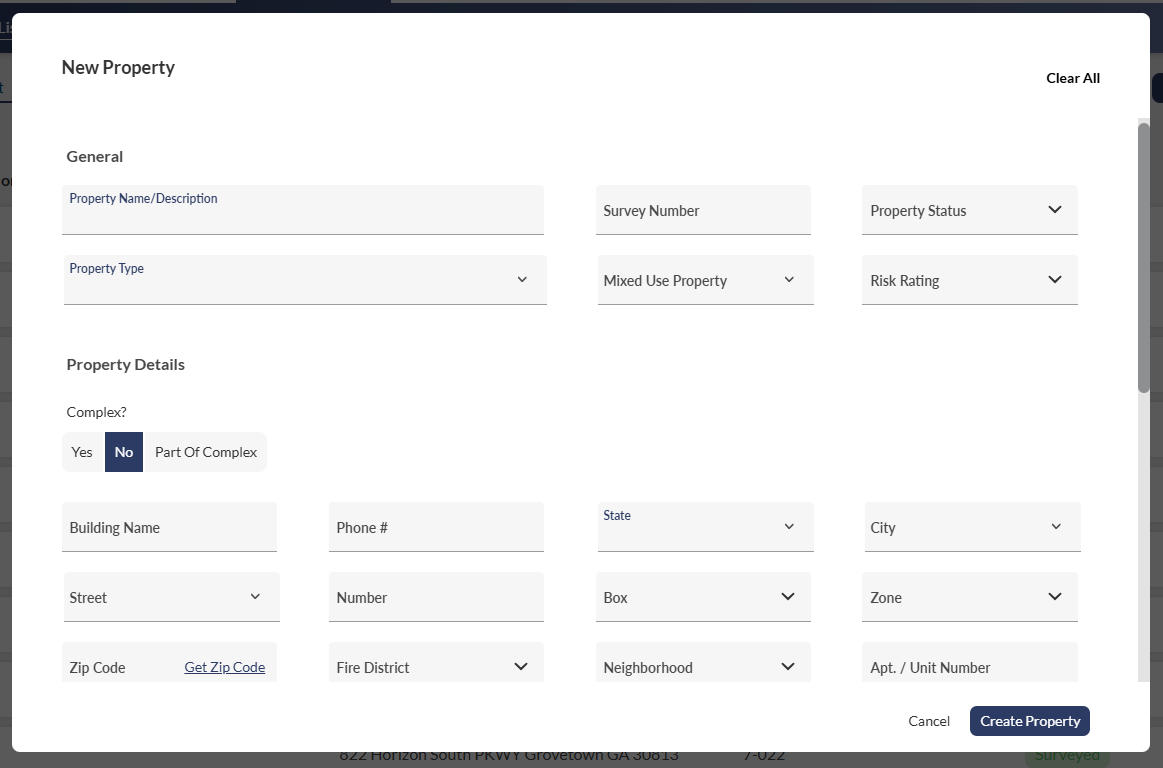1163x768 pixels.
Task: Expand the Property Type dropdown
Action: (305, 280)
